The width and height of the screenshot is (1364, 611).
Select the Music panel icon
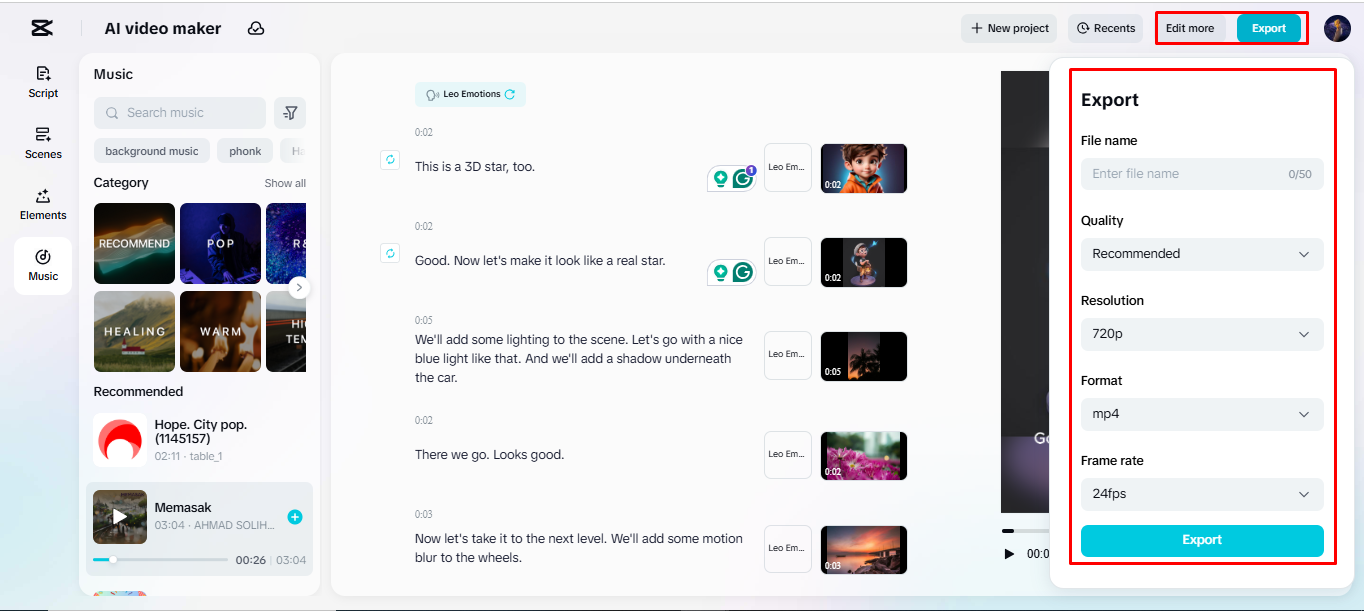[43, 266]
